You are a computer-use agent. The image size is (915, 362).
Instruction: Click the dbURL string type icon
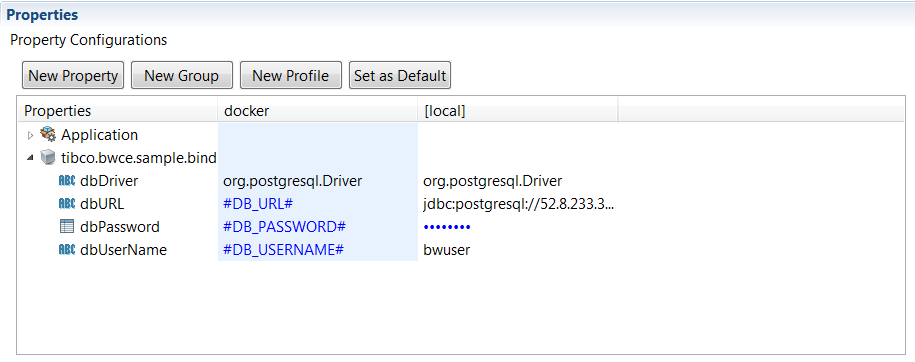(67, 203)
